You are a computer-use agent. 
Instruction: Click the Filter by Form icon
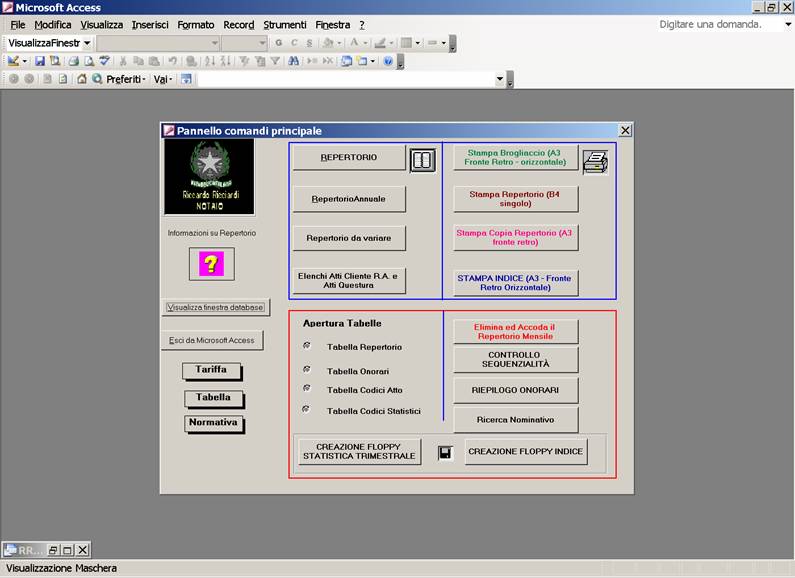pyautogui.click(x=260, y=61)
